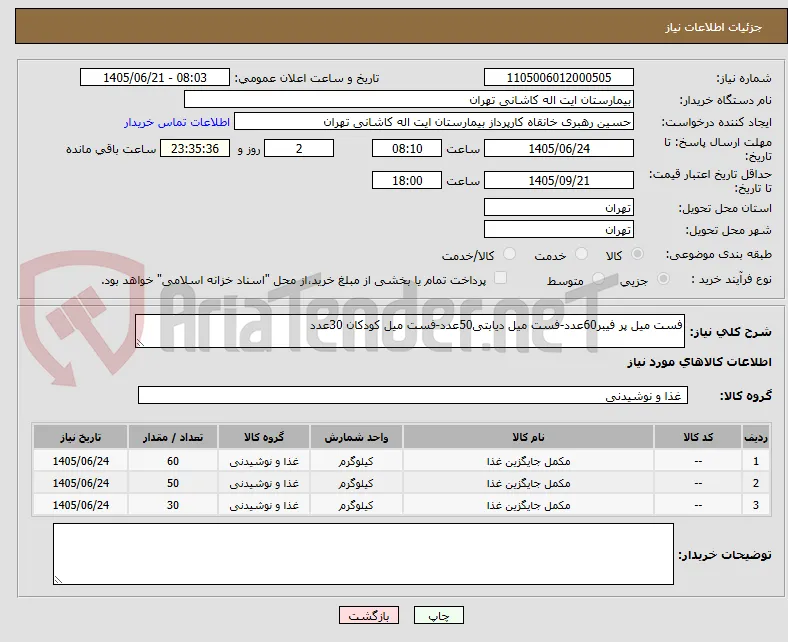Click the quantity 30 in row 3
The width and height of the screenshot is (788, 642).
pos(173,505)
